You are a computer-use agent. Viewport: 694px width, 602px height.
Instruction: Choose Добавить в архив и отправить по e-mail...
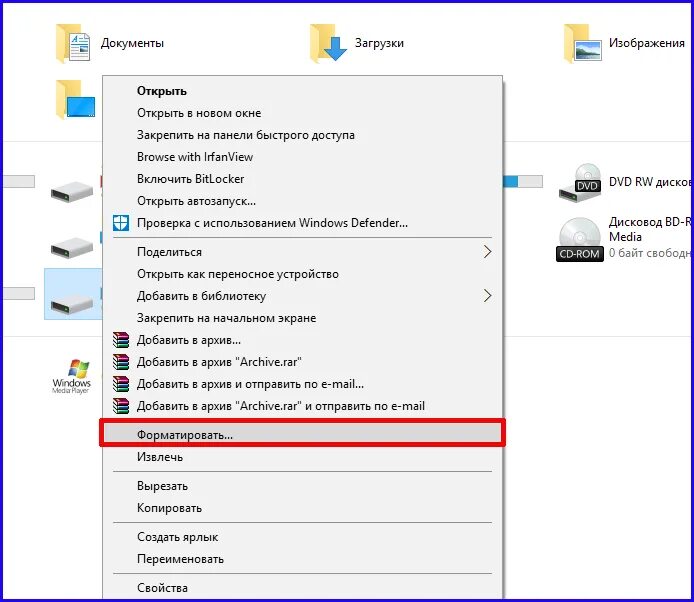click(303, 384)
